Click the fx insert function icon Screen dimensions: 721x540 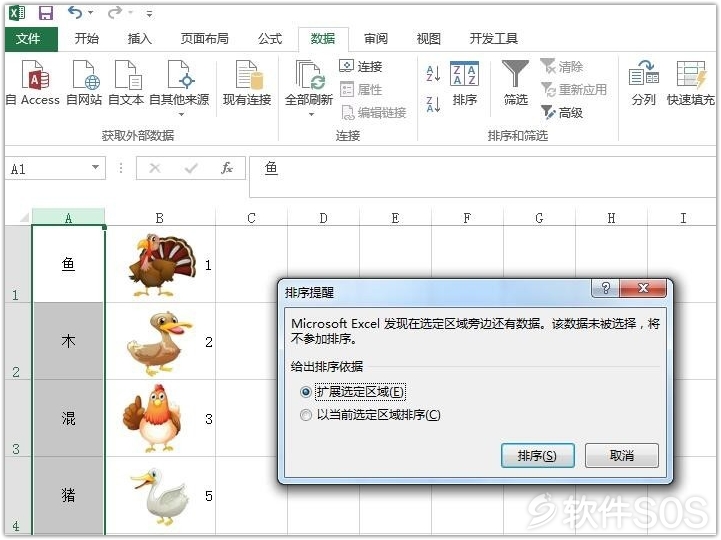click(227, 168)
